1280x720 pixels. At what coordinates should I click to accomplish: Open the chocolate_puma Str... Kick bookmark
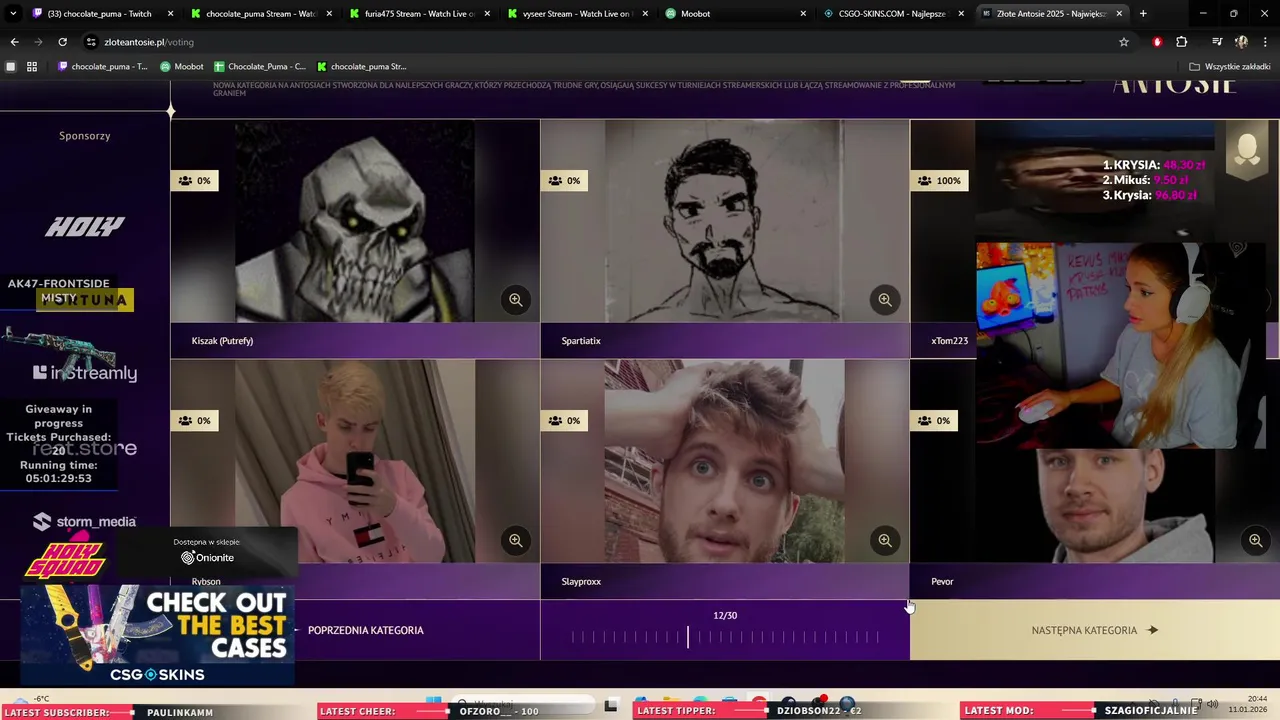point(361,67)
